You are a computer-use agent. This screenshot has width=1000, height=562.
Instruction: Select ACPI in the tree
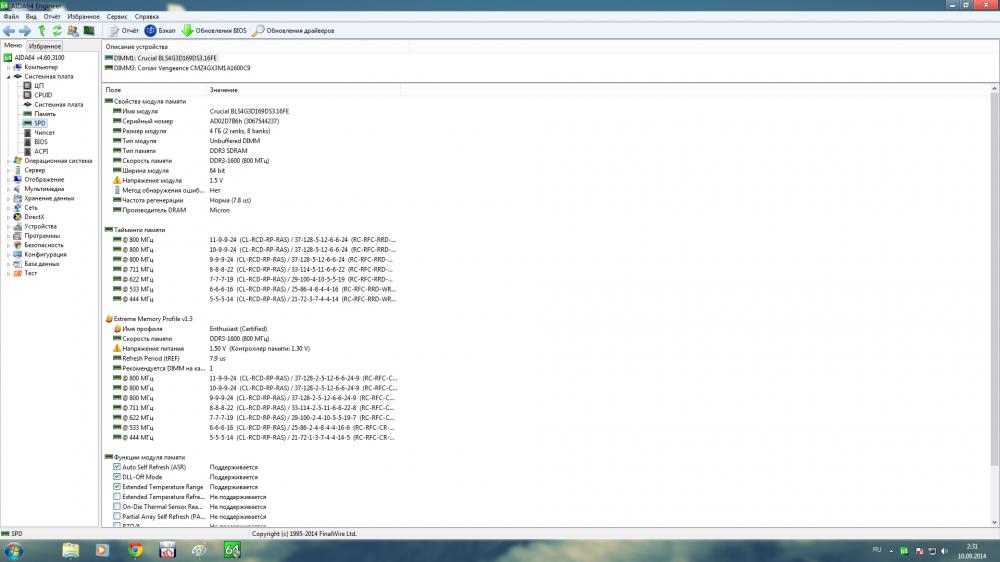click(x=41, y=151)
